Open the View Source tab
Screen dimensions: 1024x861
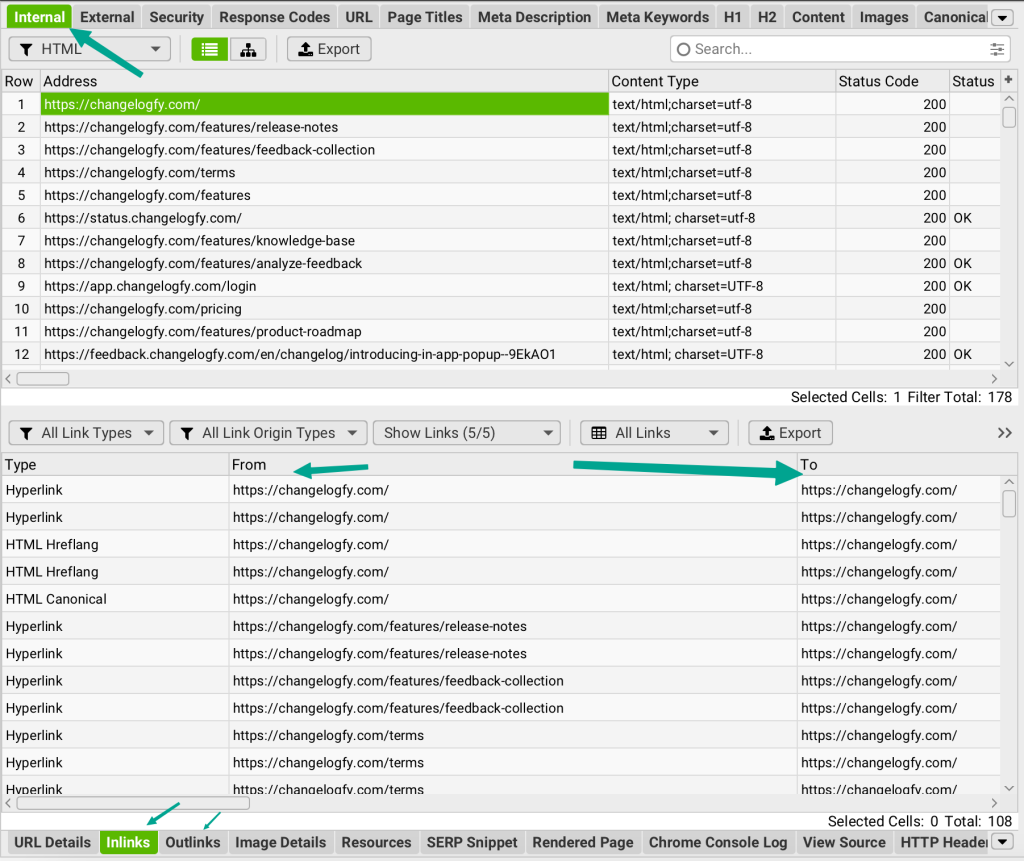[x=844, y=842]
